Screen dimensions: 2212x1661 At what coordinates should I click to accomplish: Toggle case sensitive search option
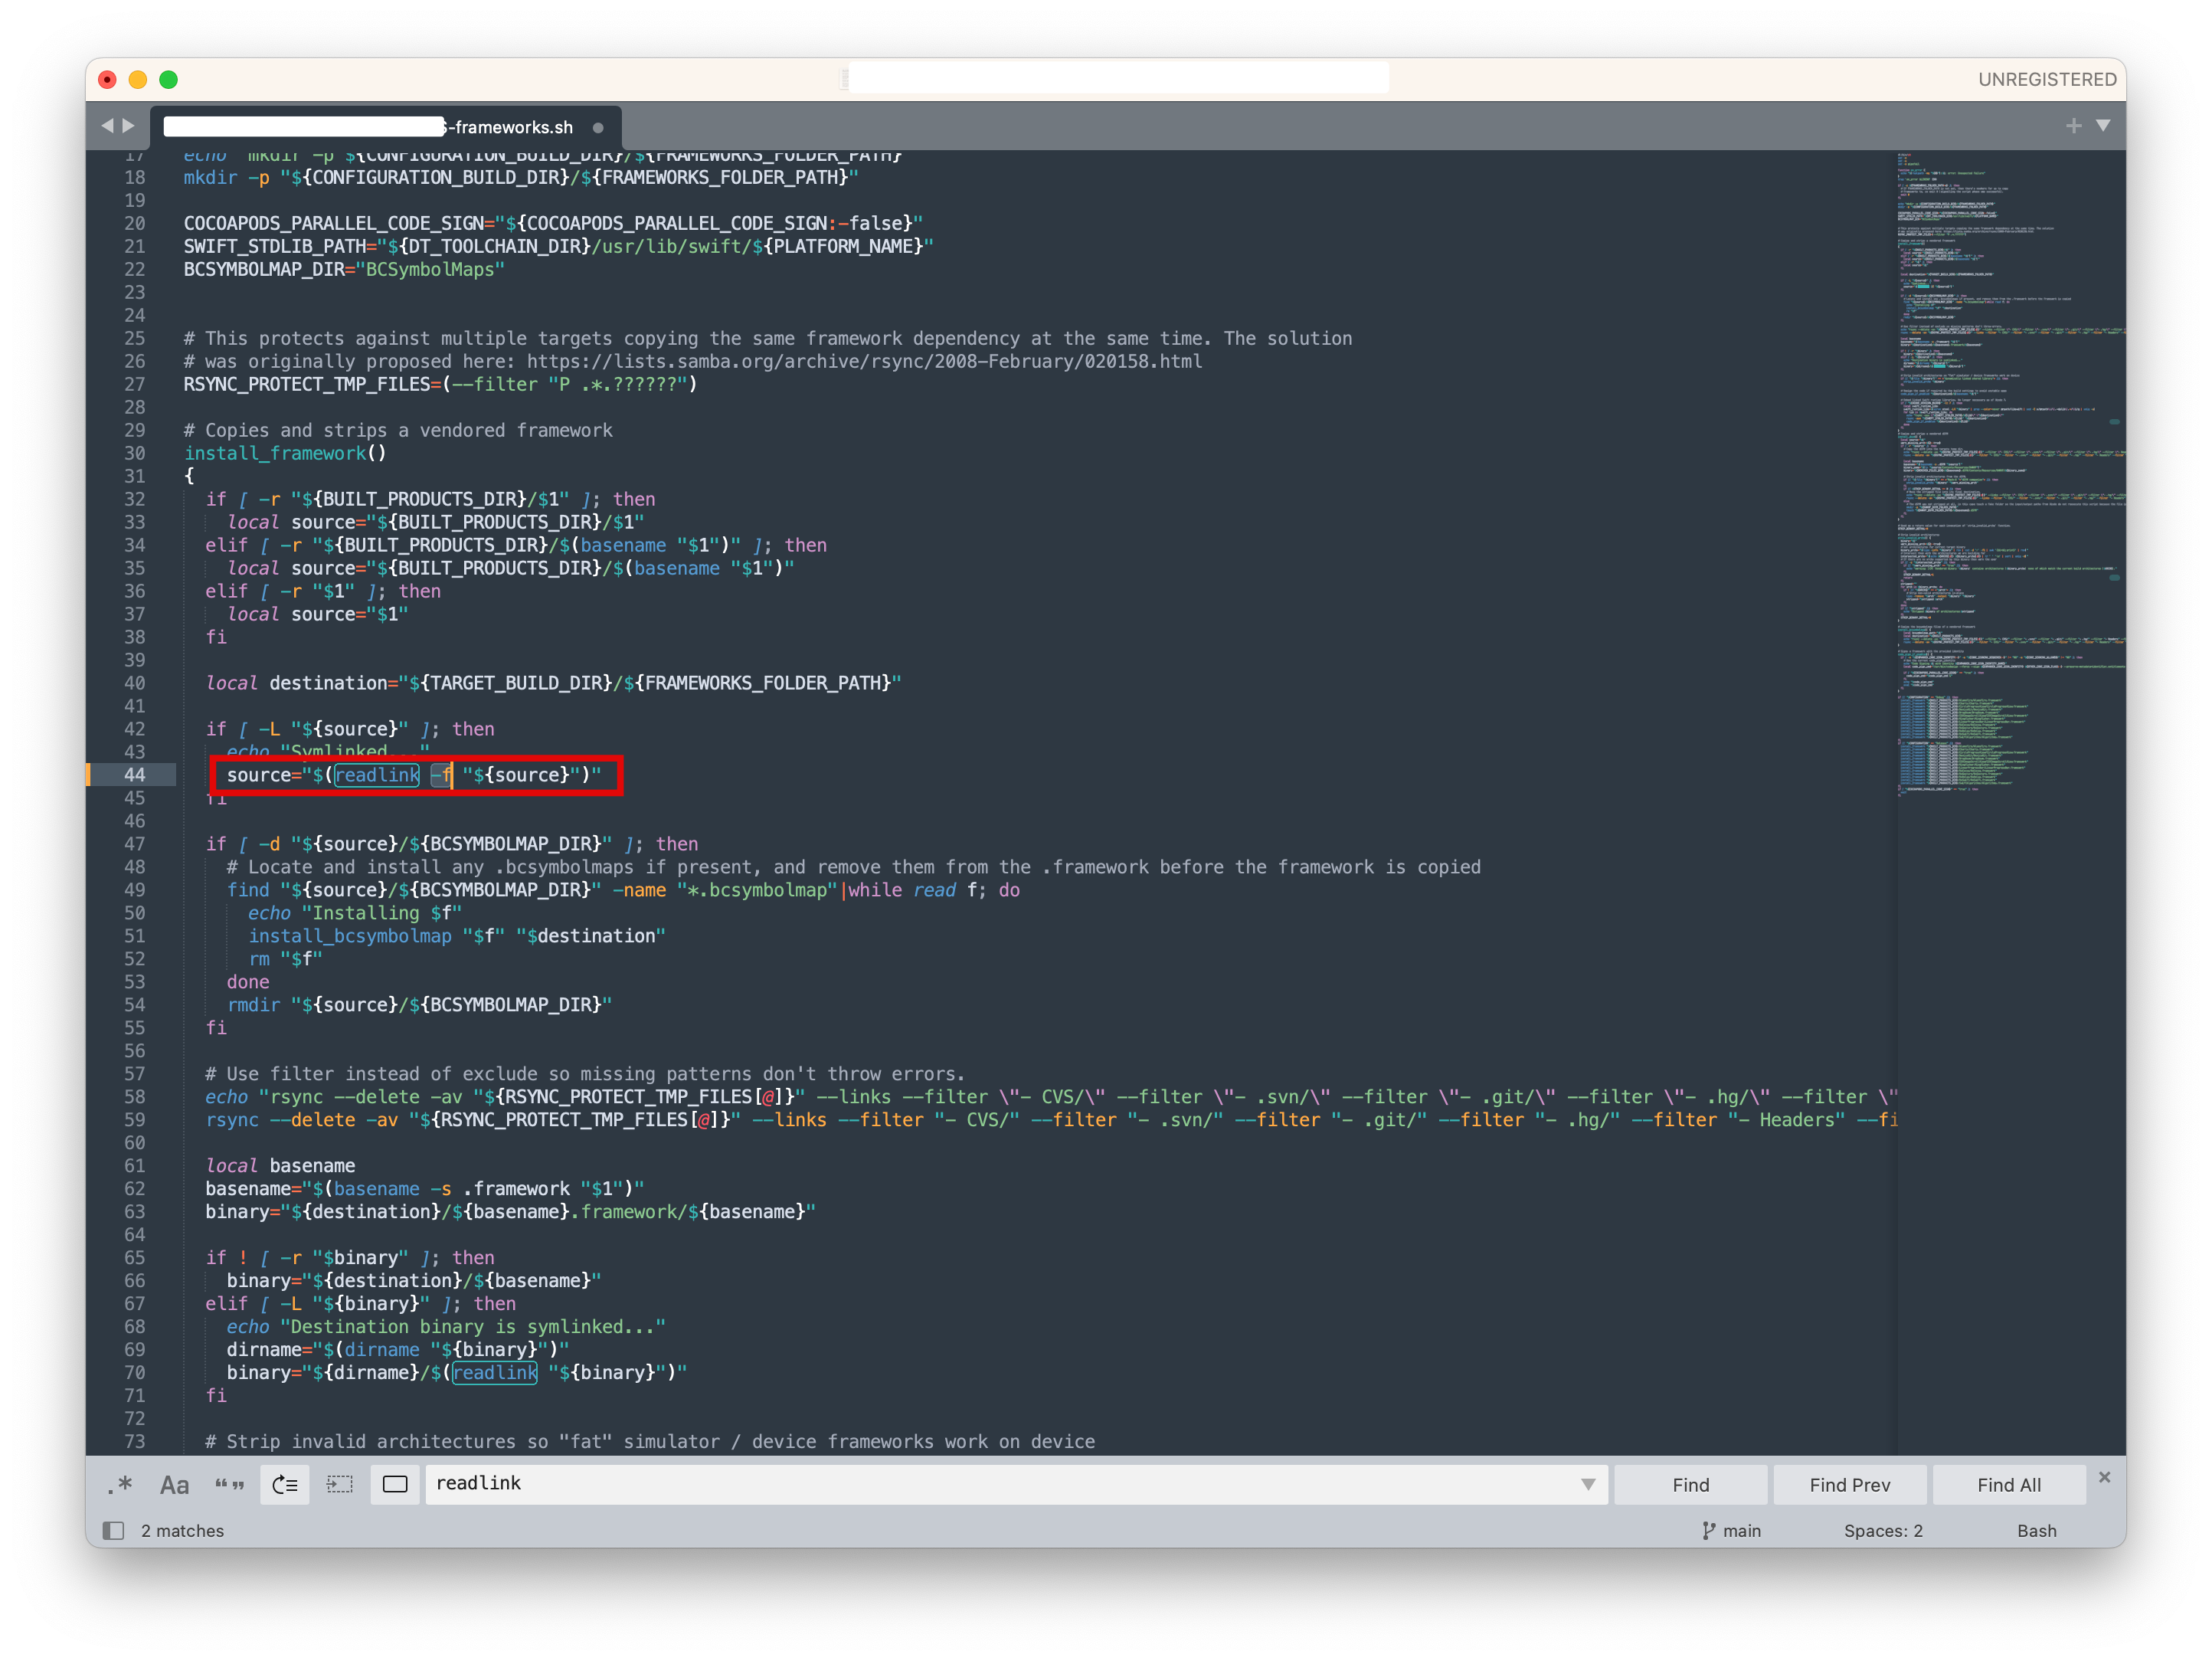174,1485
